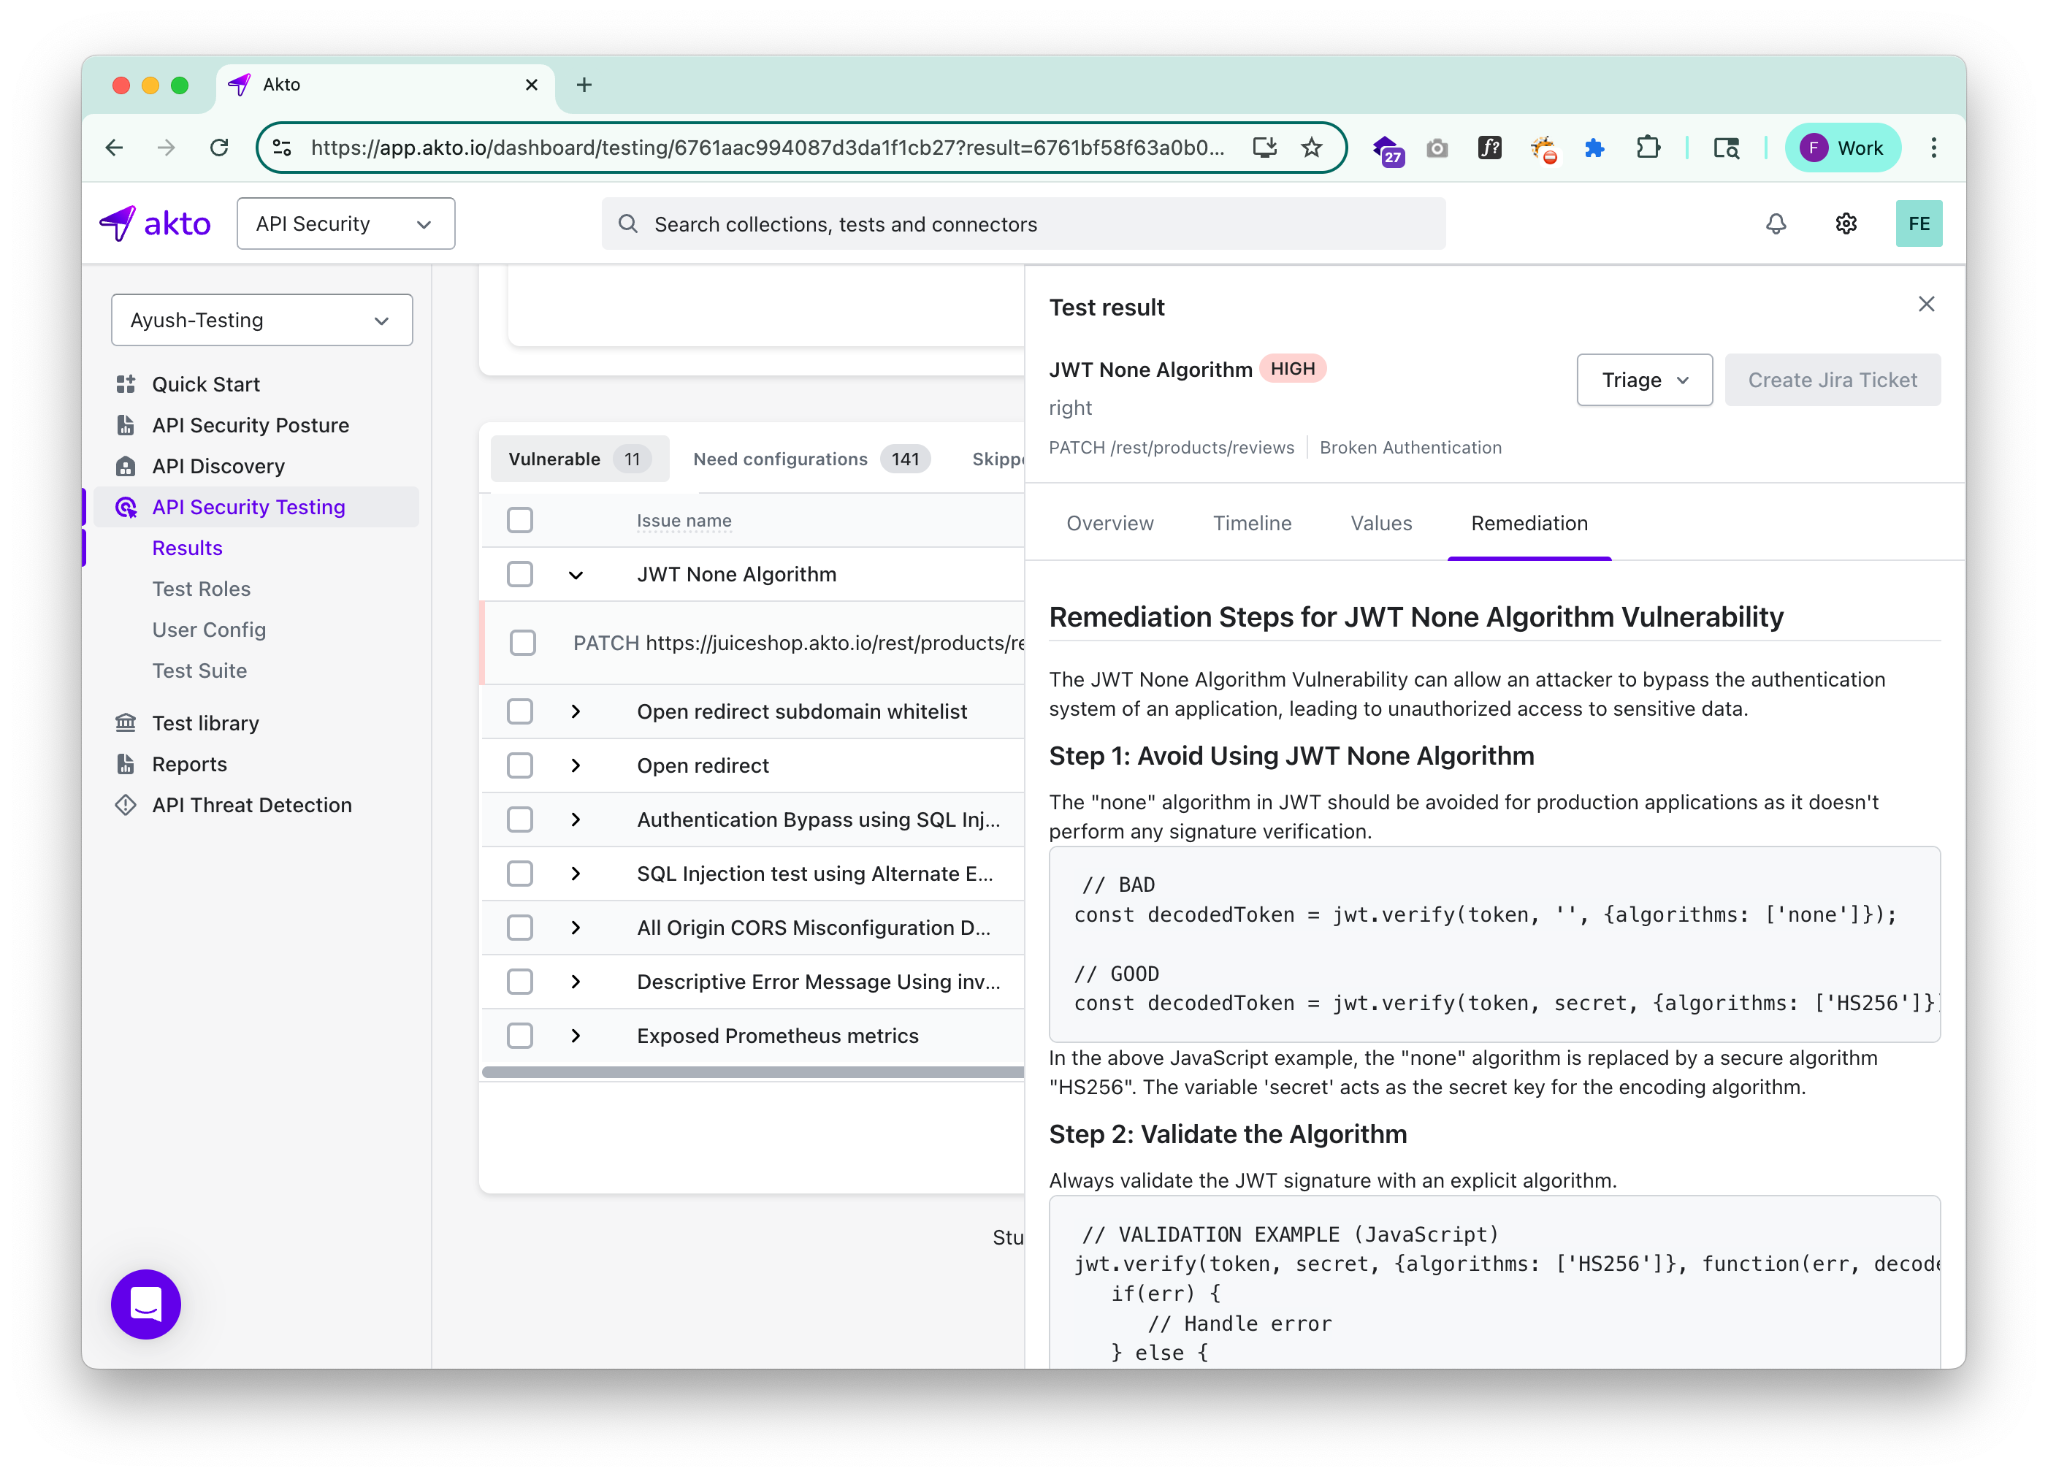Expand the Exposed Prometheus metrics row
The image size is (2048, 1476).
576,1036
